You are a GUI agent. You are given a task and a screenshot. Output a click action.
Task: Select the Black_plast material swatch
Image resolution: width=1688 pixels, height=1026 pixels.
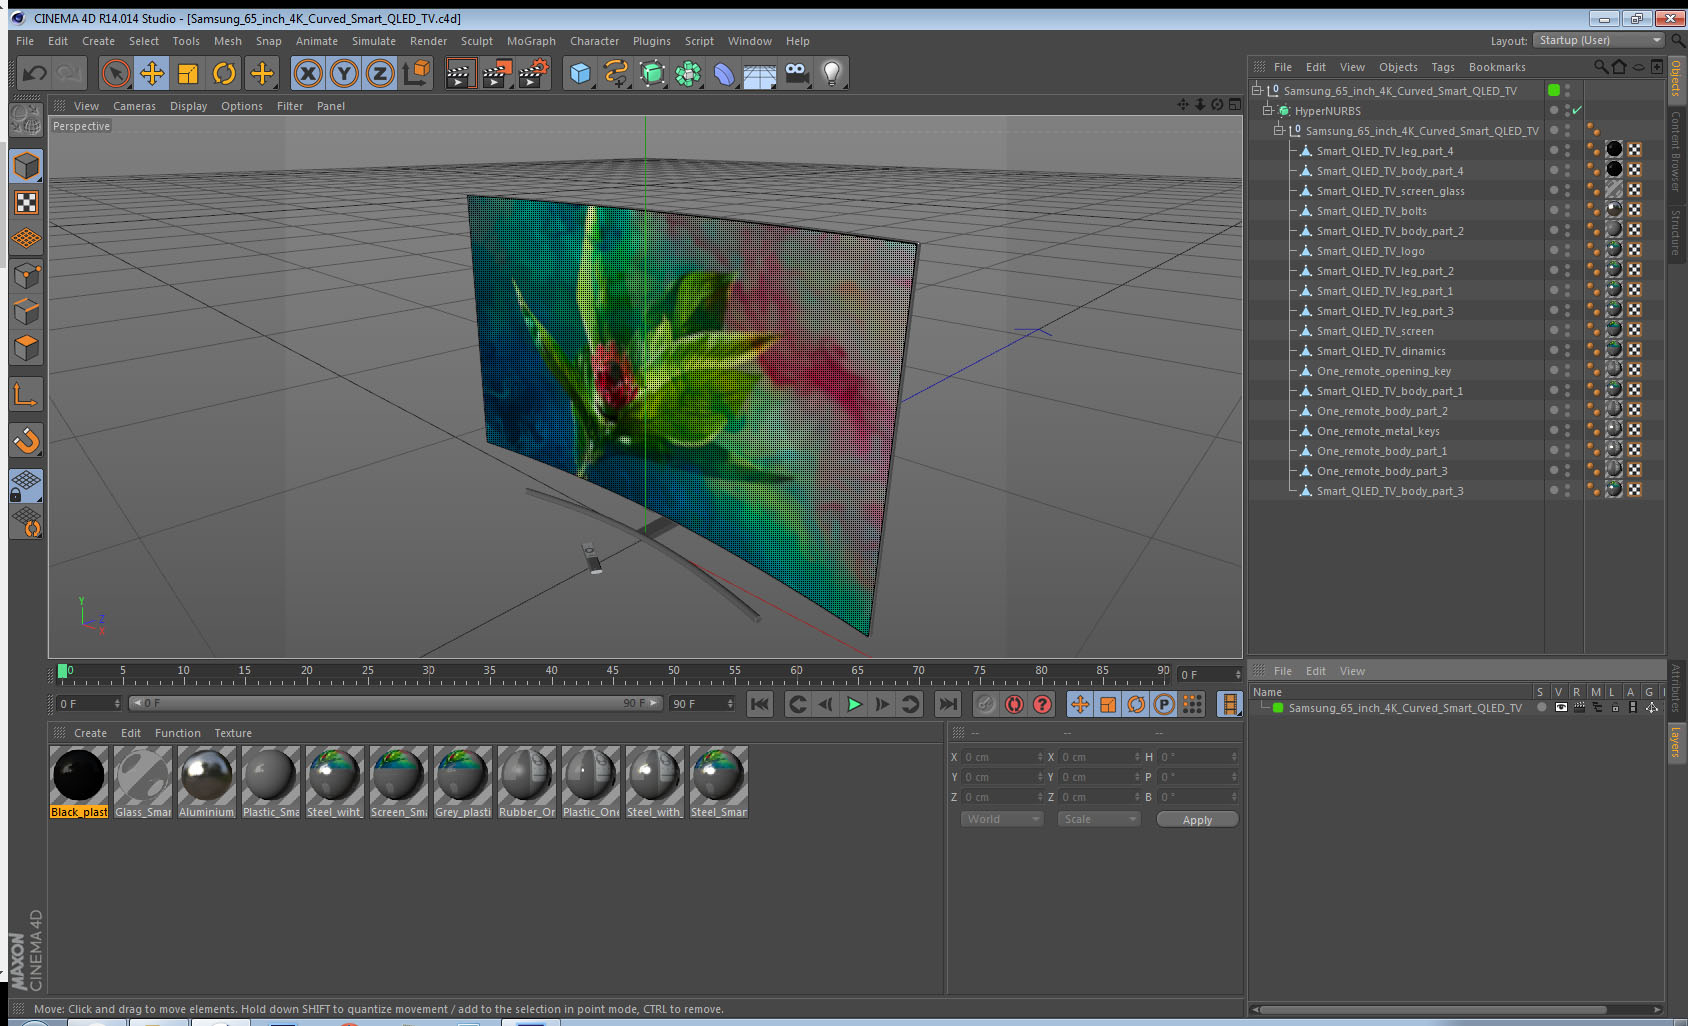pyautogui.click(x=79, y=782)
